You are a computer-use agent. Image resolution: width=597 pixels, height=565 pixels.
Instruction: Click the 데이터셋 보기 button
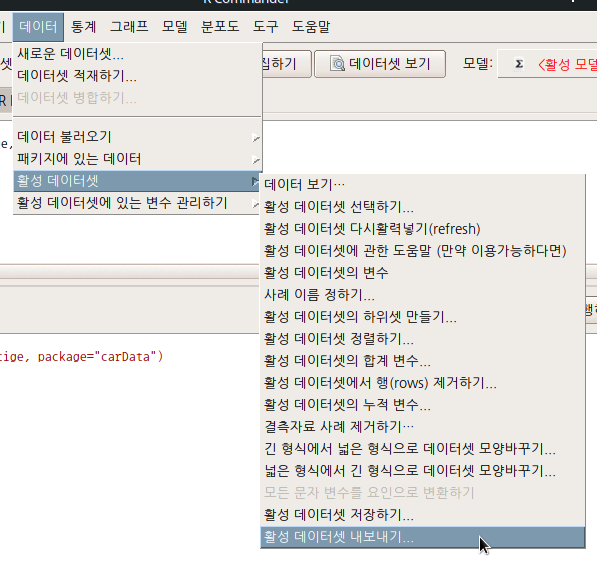pyautogui.click(x=380, y=64)
